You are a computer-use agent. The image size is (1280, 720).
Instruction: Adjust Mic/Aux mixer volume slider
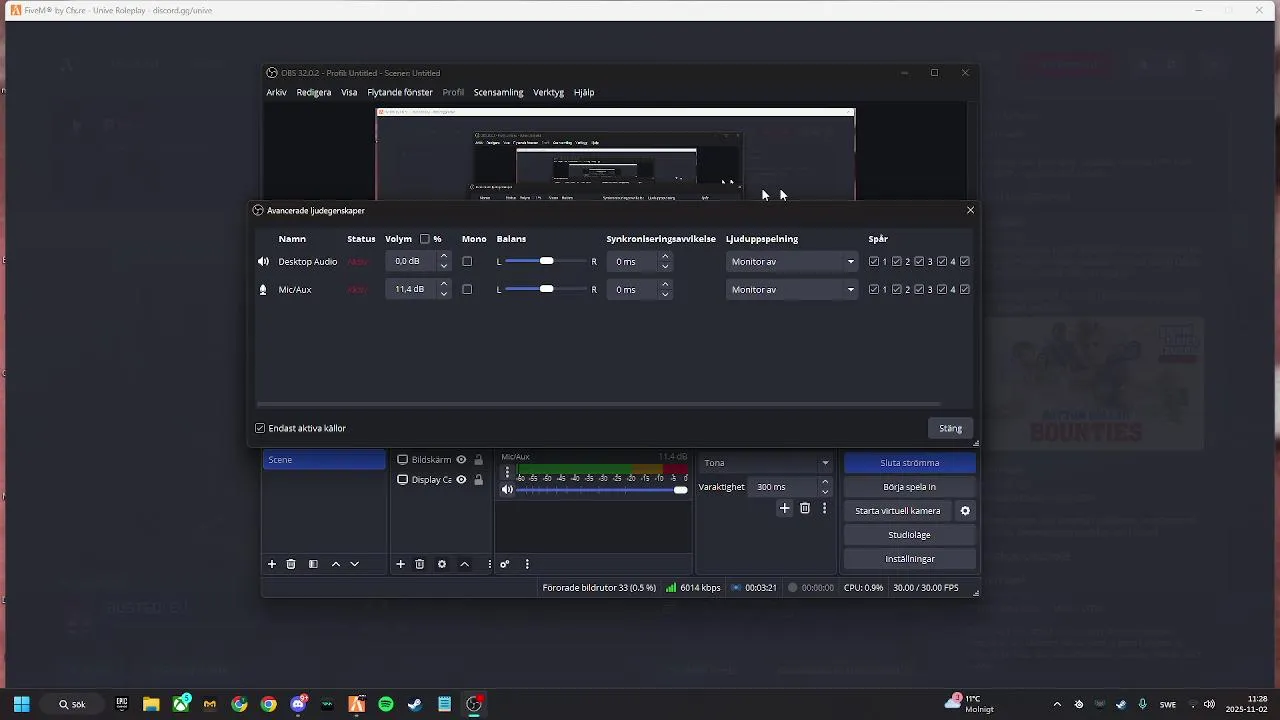click(x=603, y=490)
